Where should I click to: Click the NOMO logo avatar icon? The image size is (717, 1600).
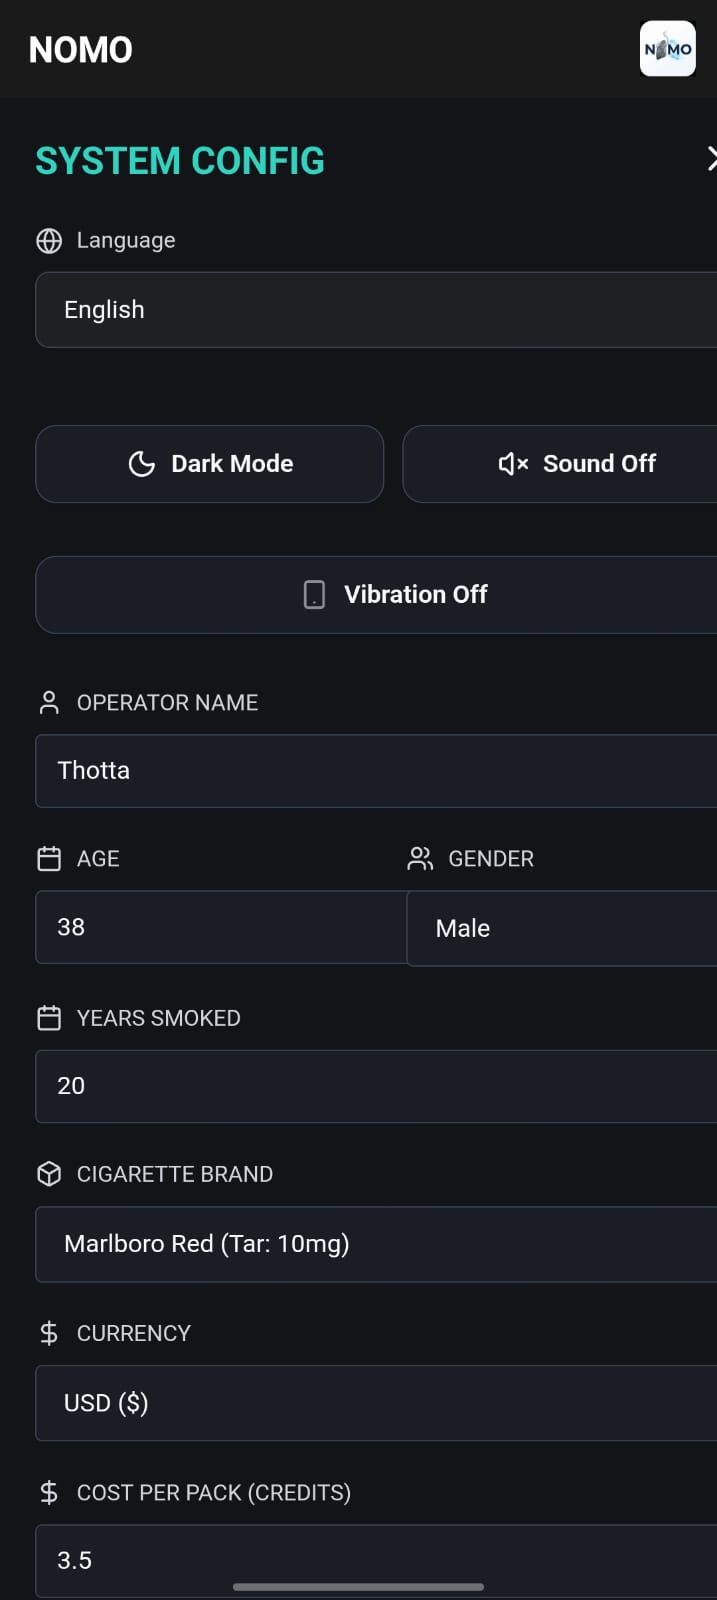click(667, 49)
